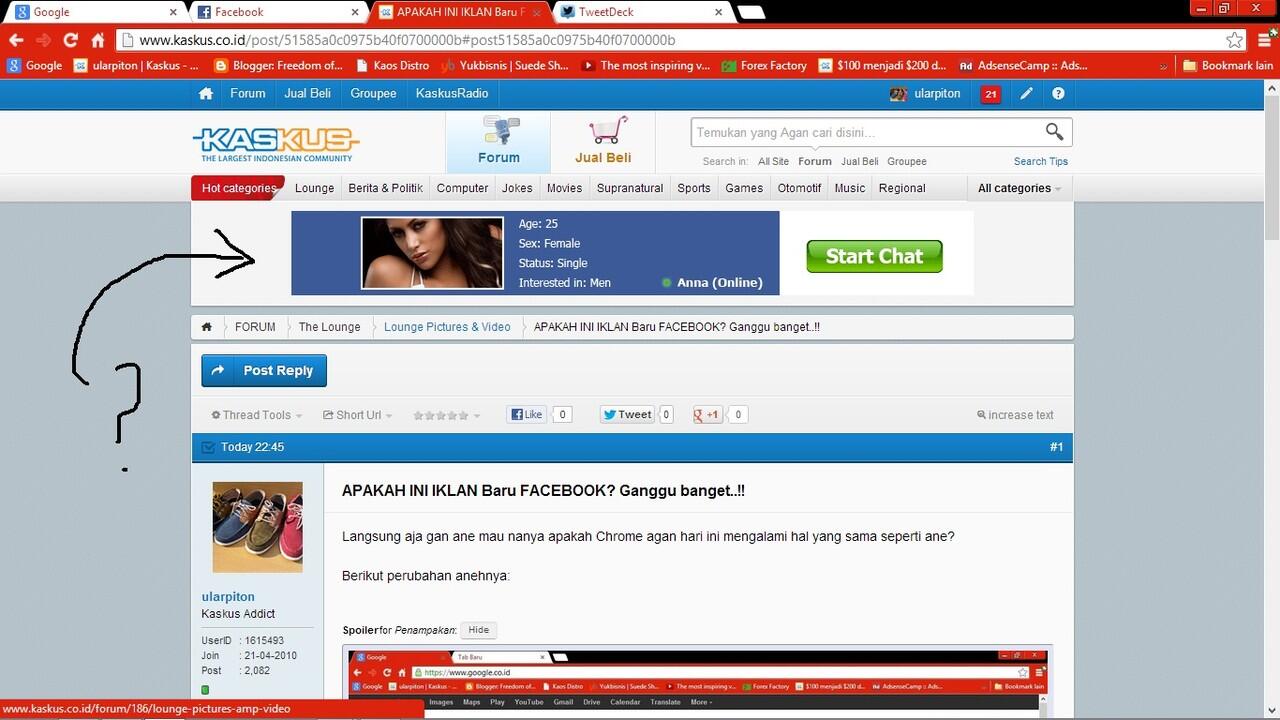The image size is (1280, 720).
Task: Open ularpiton shoes avatar thumbnail
Action: (257, 527)
